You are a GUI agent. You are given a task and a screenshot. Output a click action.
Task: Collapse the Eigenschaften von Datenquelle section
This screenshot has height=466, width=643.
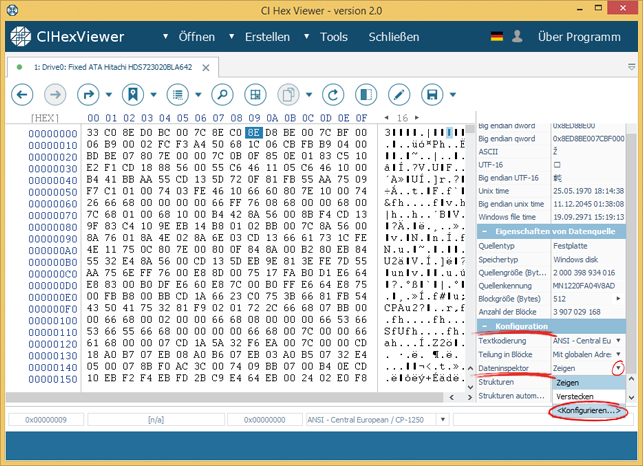(484, 232)
